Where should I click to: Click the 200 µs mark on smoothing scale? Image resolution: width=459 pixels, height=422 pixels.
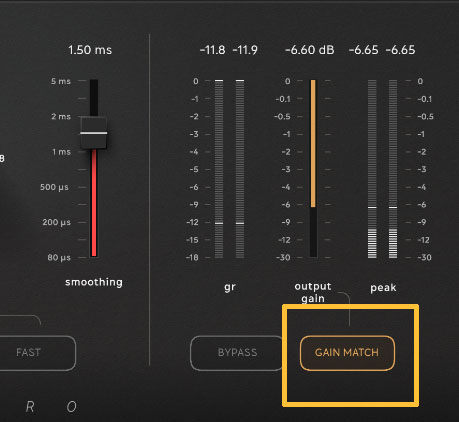[56, 222]
